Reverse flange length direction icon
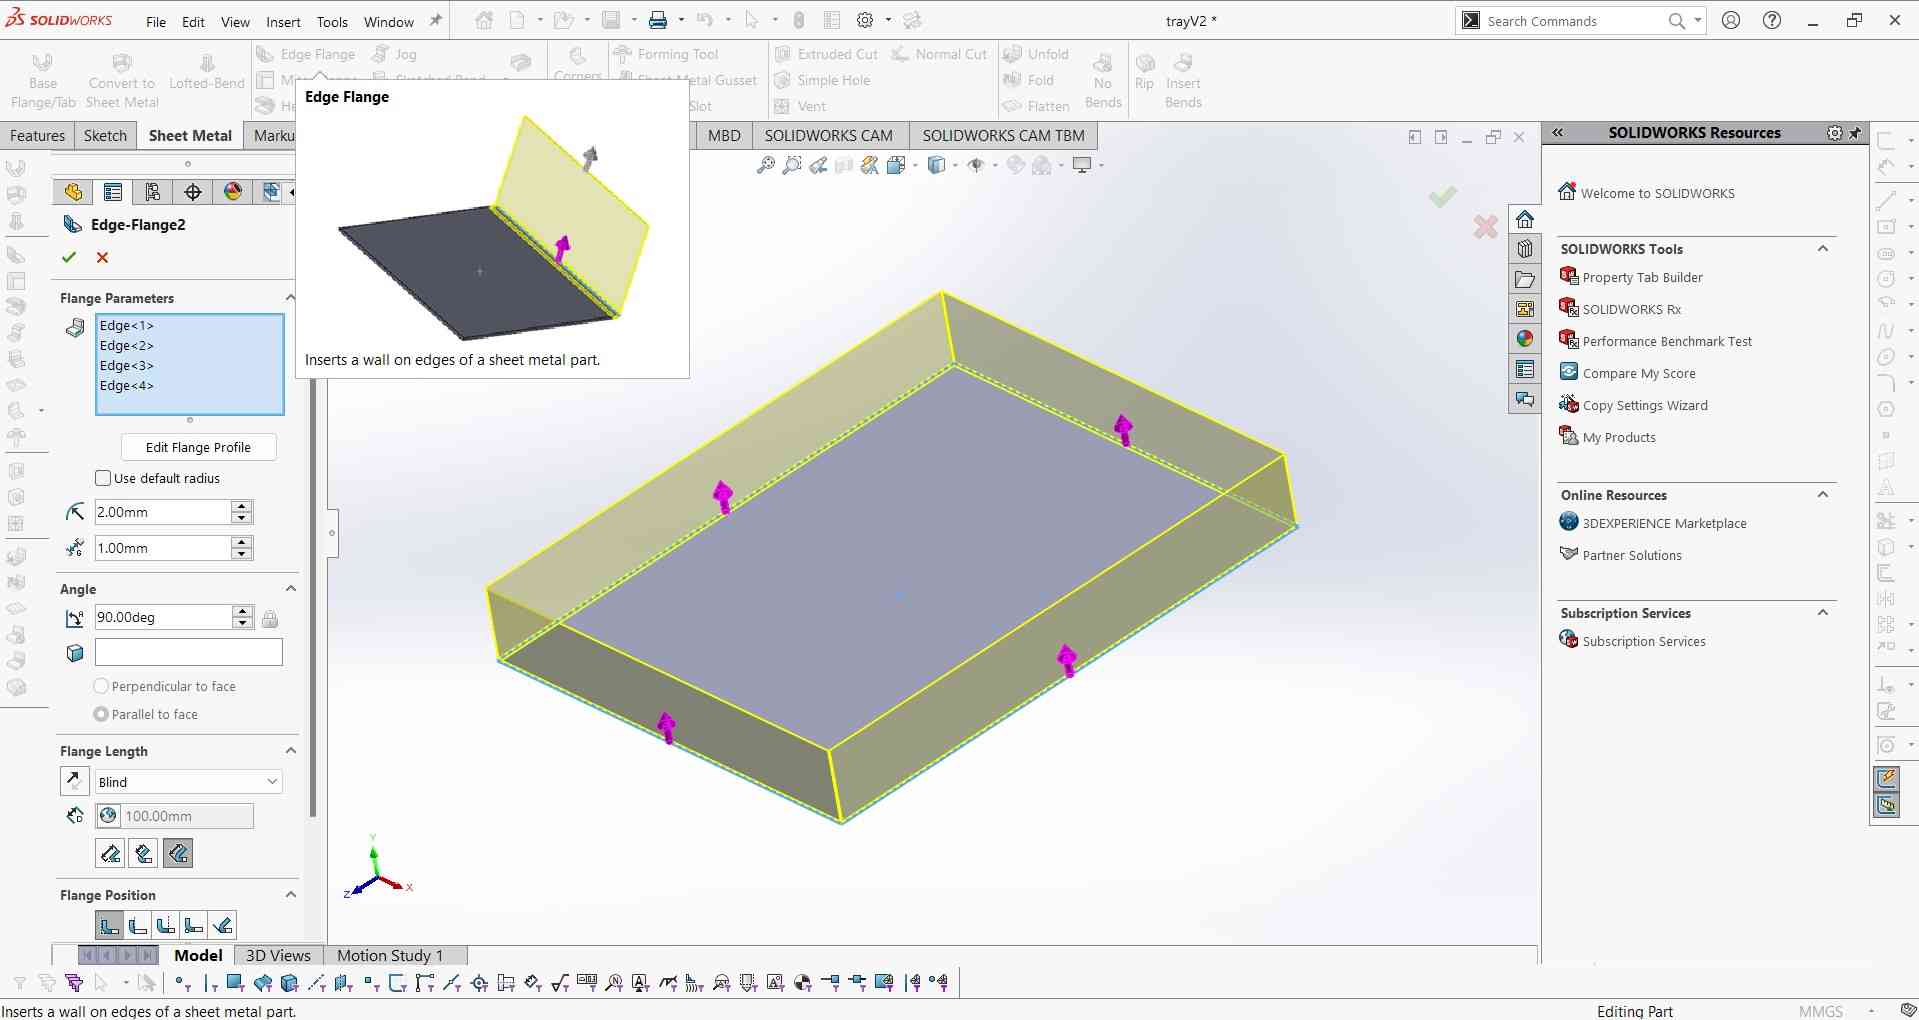 (74, 781)
